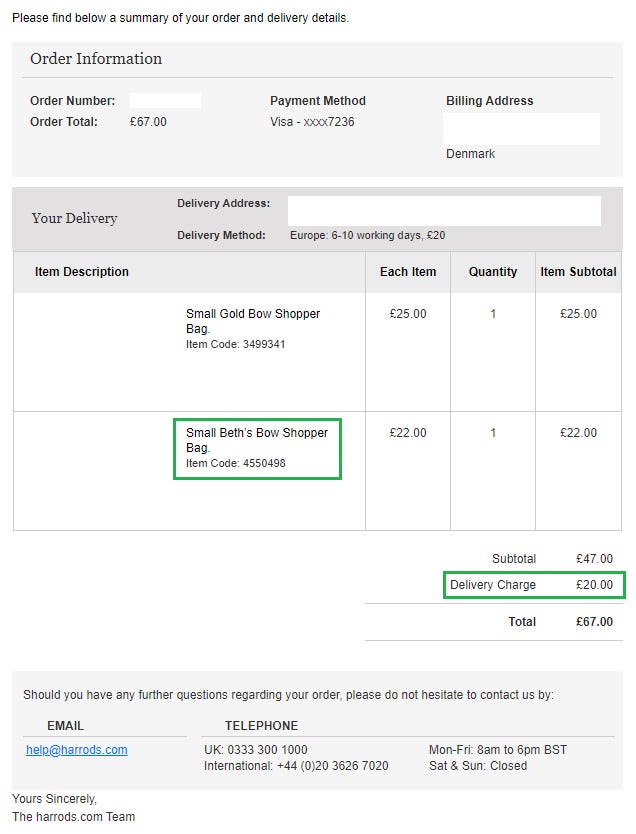Click the blank Order Number field
This screenshot has height=834, width=636.
pos(165,101)
